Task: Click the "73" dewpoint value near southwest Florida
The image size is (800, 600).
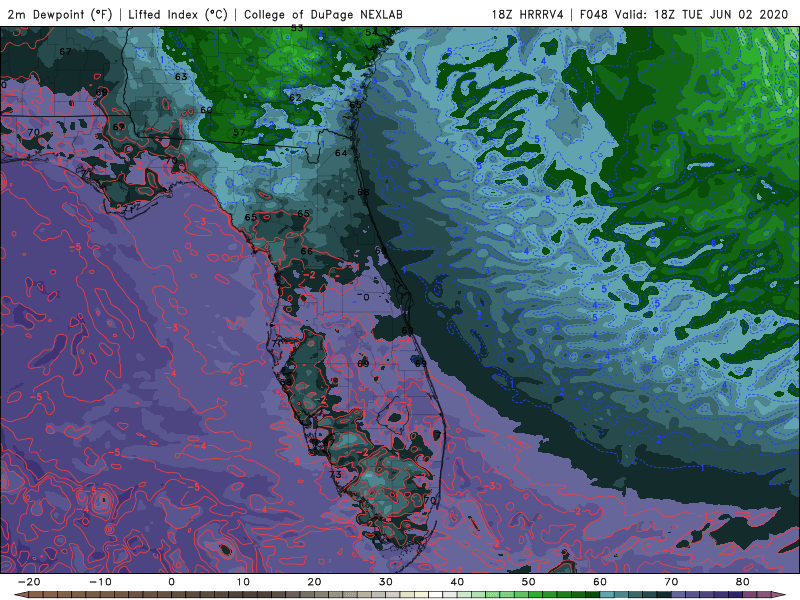Action: pyautogui.click(x=335, y=474)
